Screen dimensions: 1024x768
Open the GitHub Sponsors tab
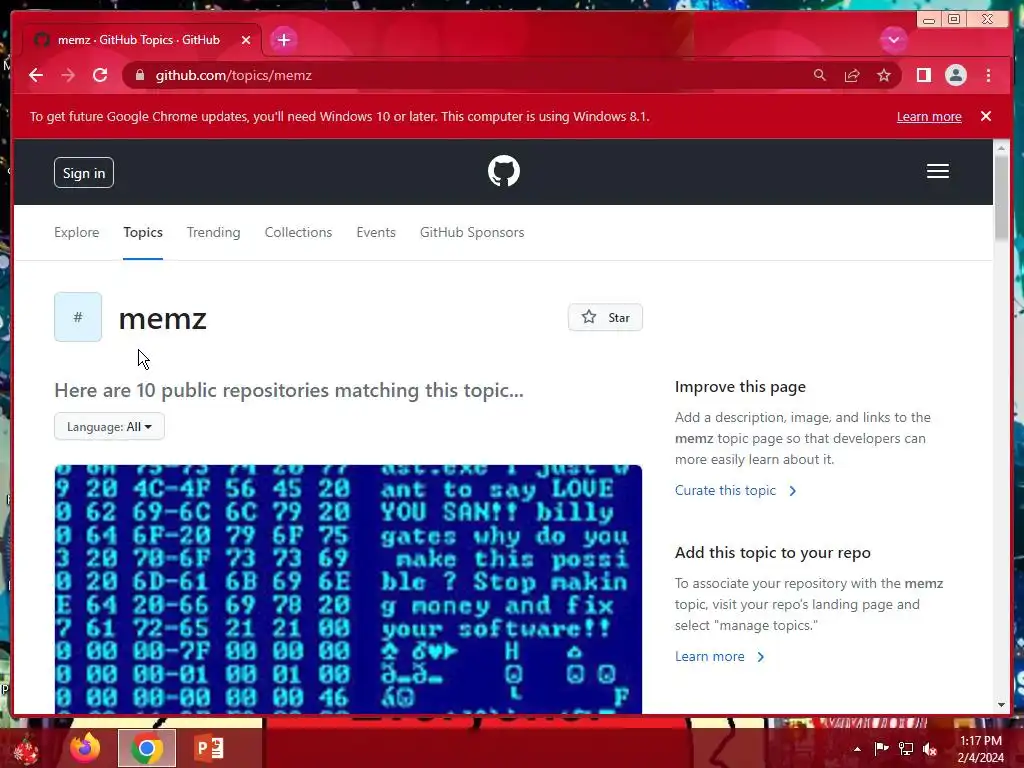click(x=472, y=232)
